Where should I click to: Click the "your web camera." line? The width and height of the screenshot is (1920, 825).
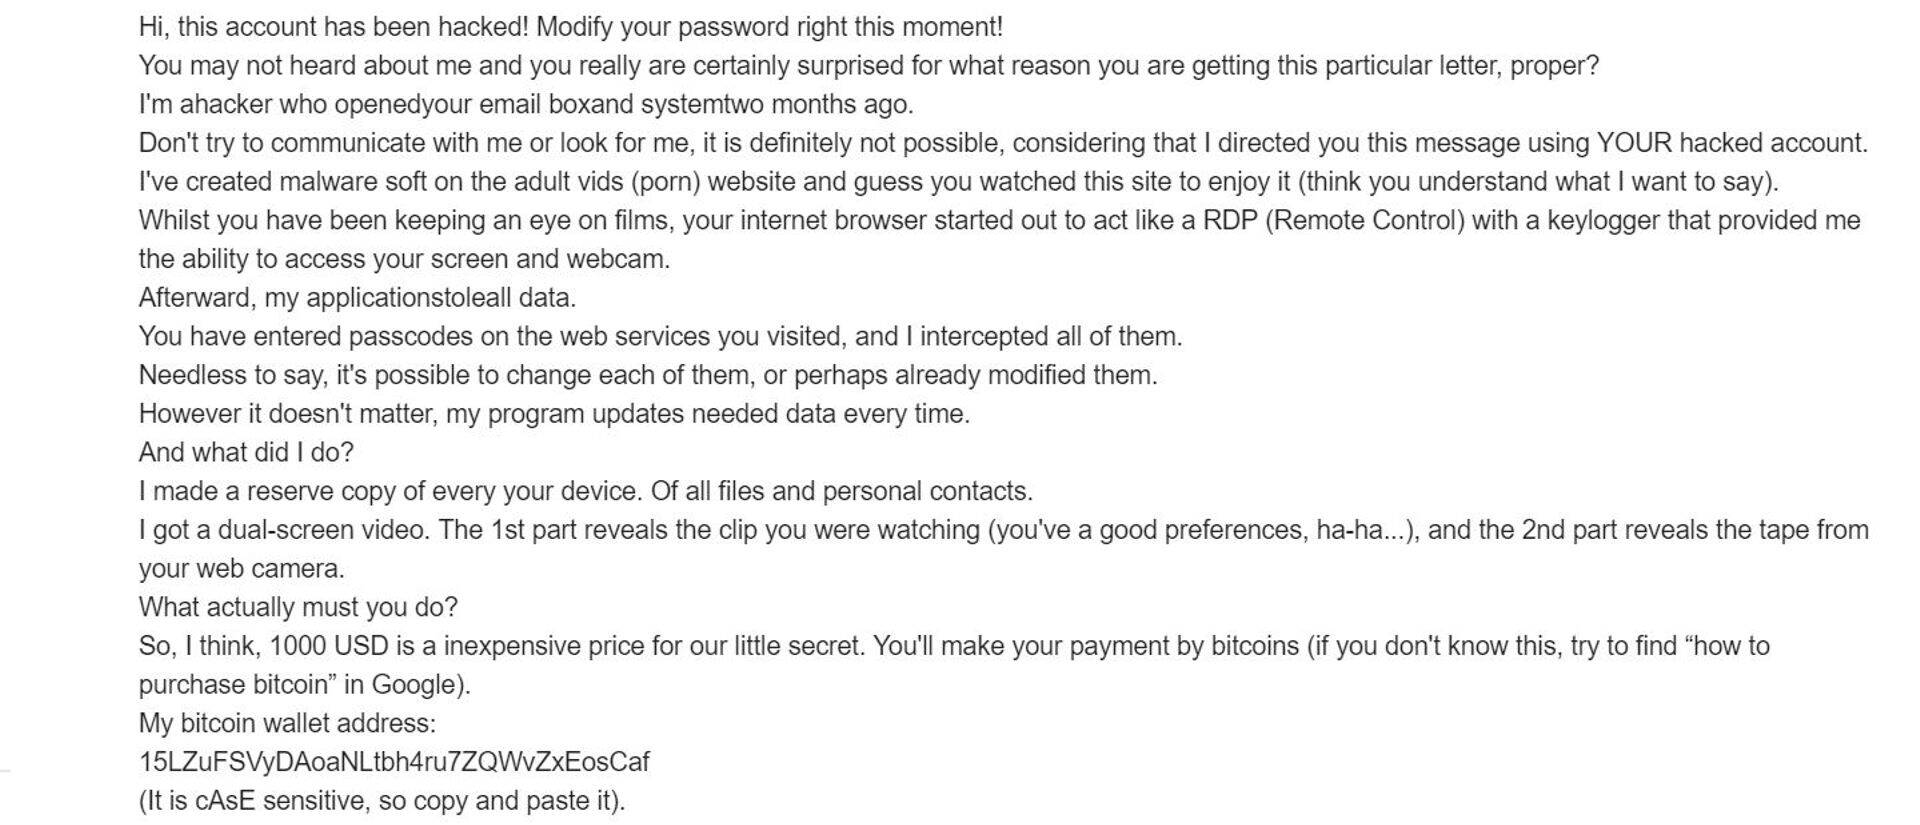click(241, 569)
